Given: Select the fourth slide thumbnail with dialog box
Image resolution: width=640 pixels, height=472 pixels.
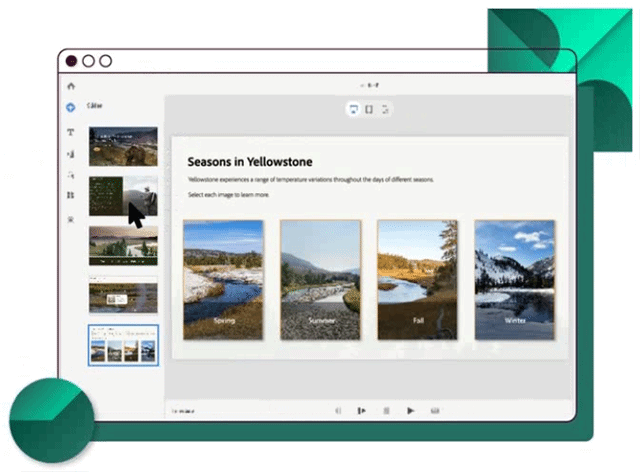Looking at the screenshot, I should [123, 295].
